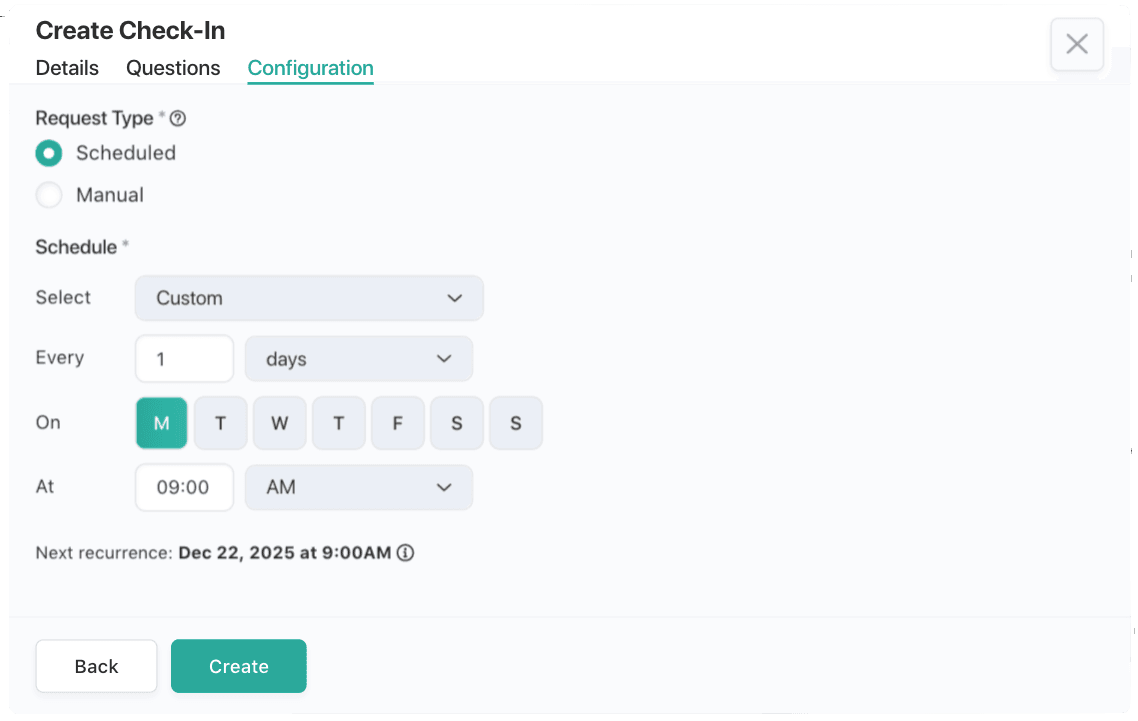Image resolution: width=1138 pixels, height=721 pixels.
Task: Switch to the Details tab
Action: click(66, 68)
